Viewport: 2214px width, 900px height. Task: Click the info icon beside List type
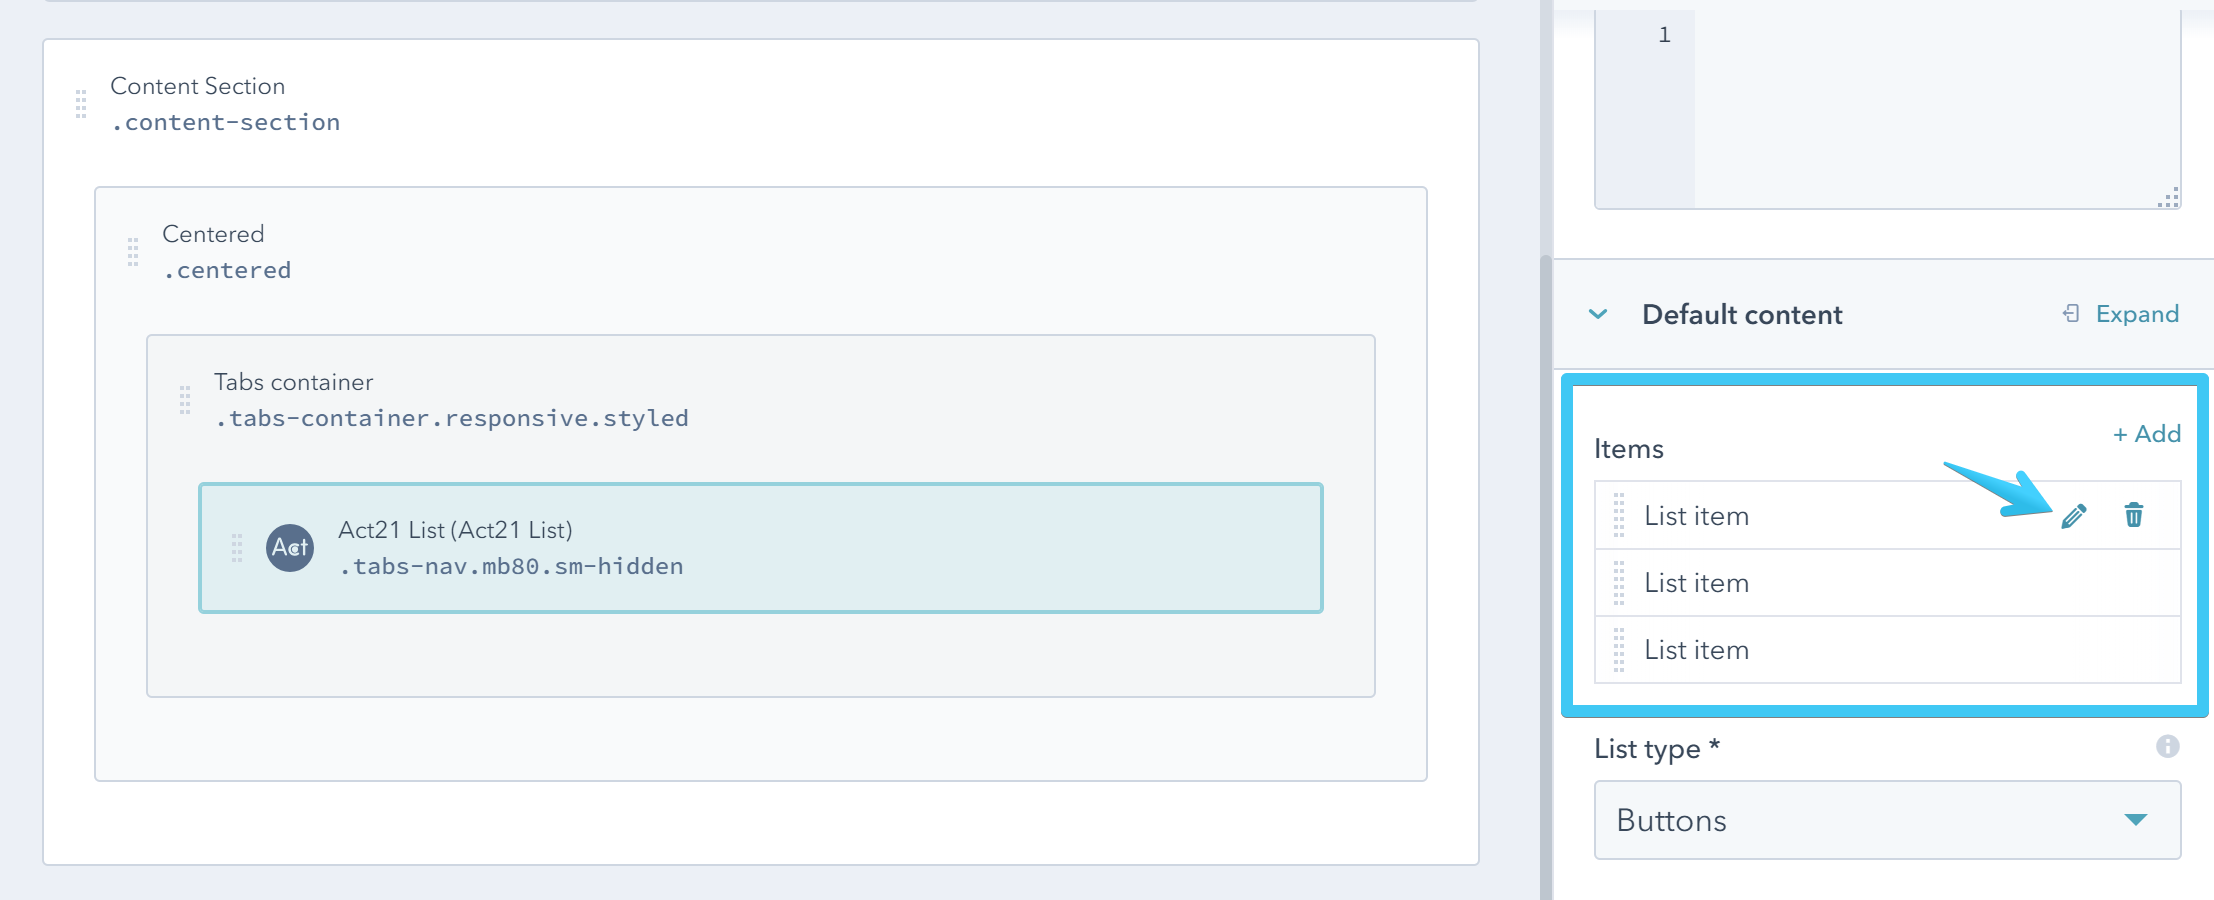2167,746
